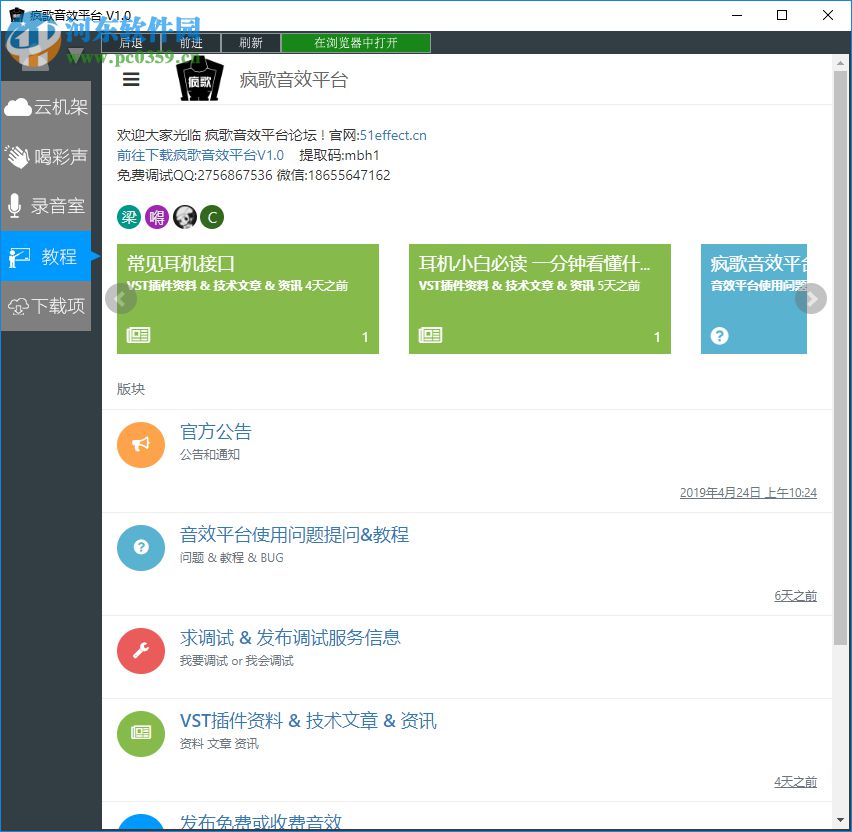
Task: Open the hamburger menu
Action: point(131,79)
